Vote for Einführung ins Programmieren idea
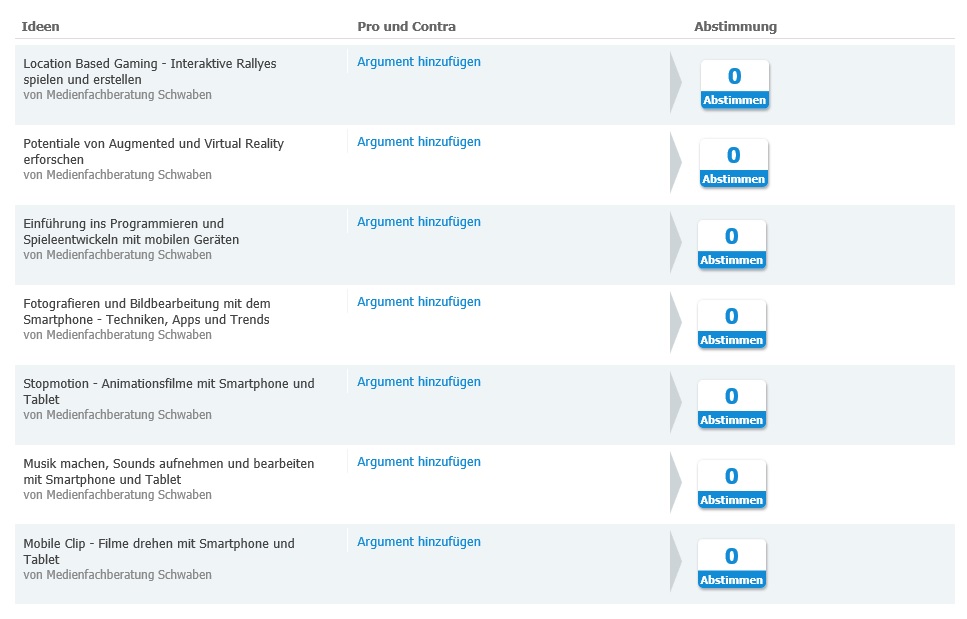 [731, 260]
